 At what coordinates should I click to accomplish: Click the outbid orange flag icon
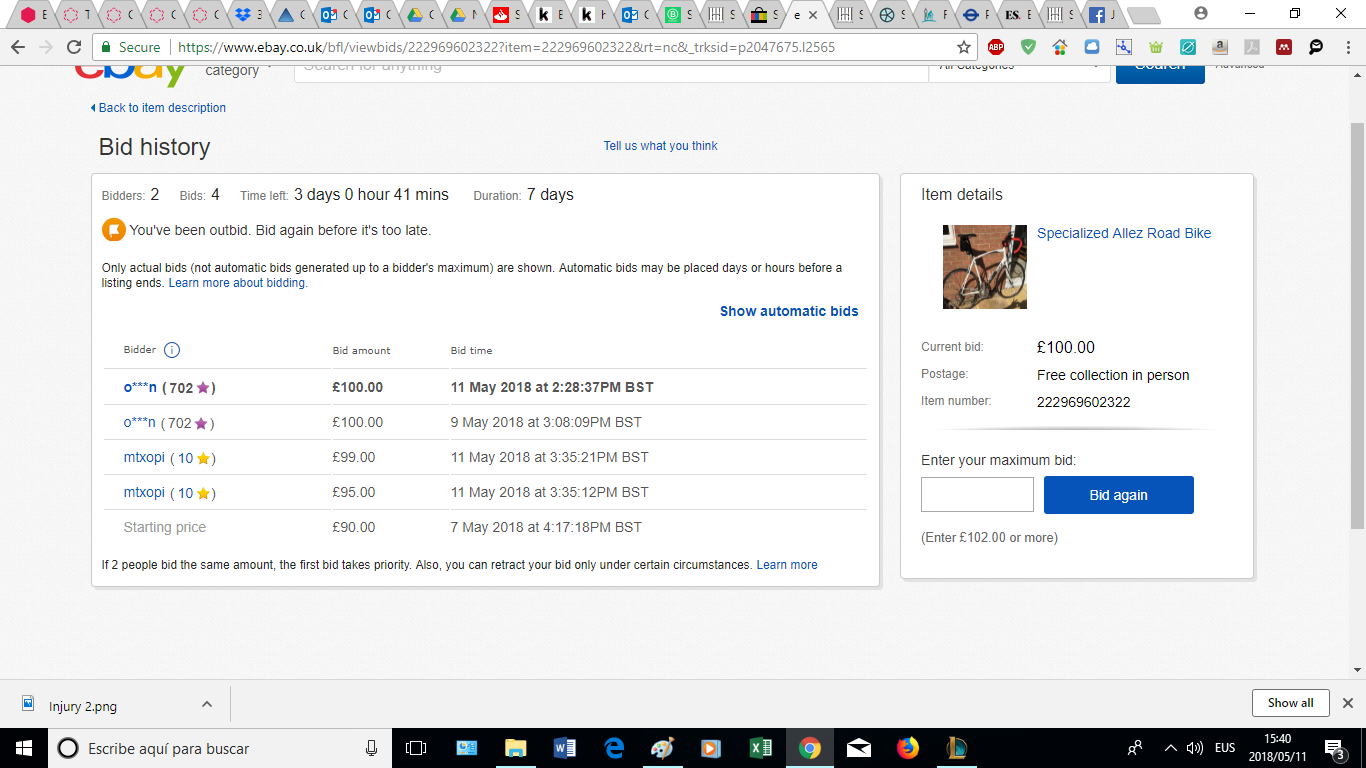point(114,230)
